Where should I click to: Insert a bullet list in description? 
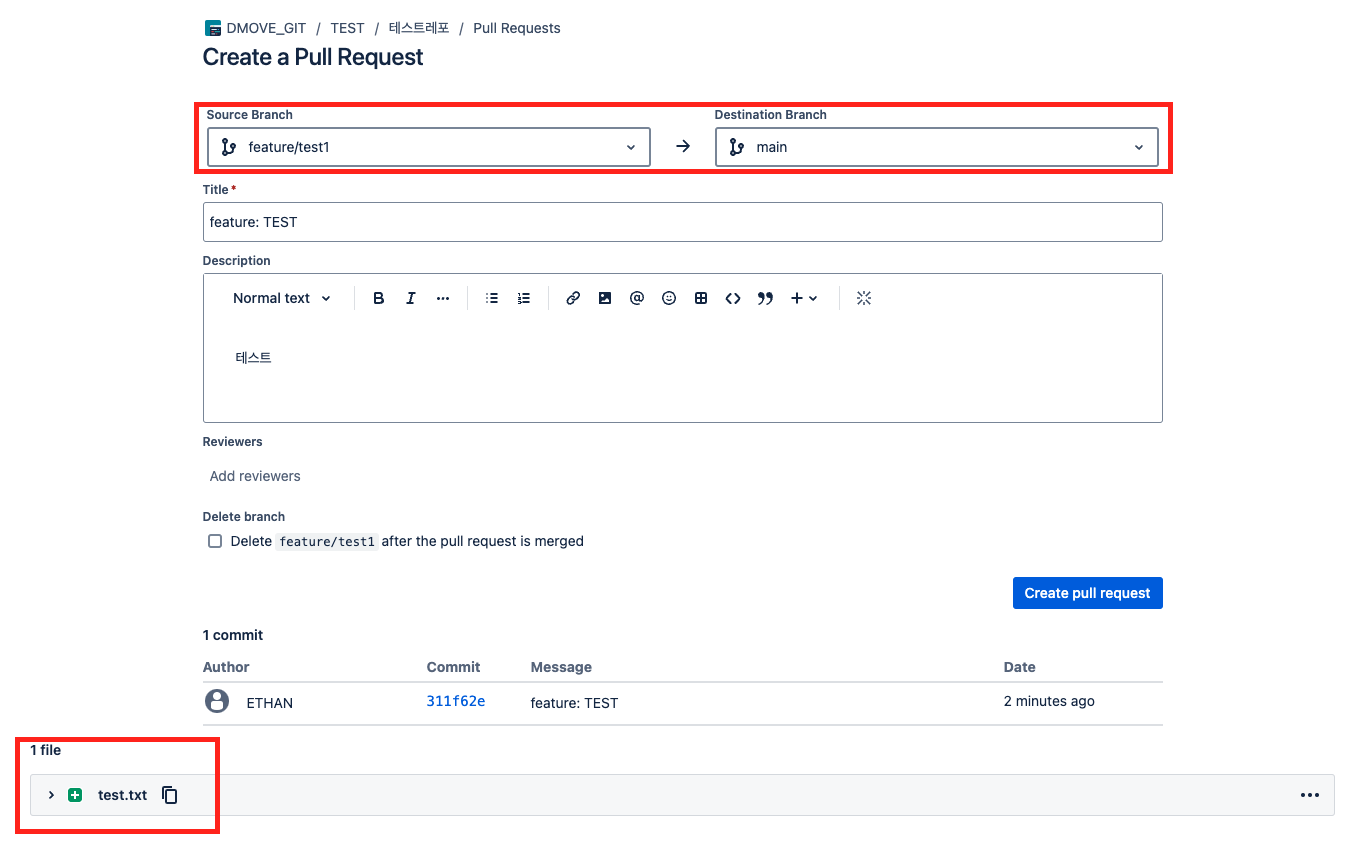click(x=491, y=298)
